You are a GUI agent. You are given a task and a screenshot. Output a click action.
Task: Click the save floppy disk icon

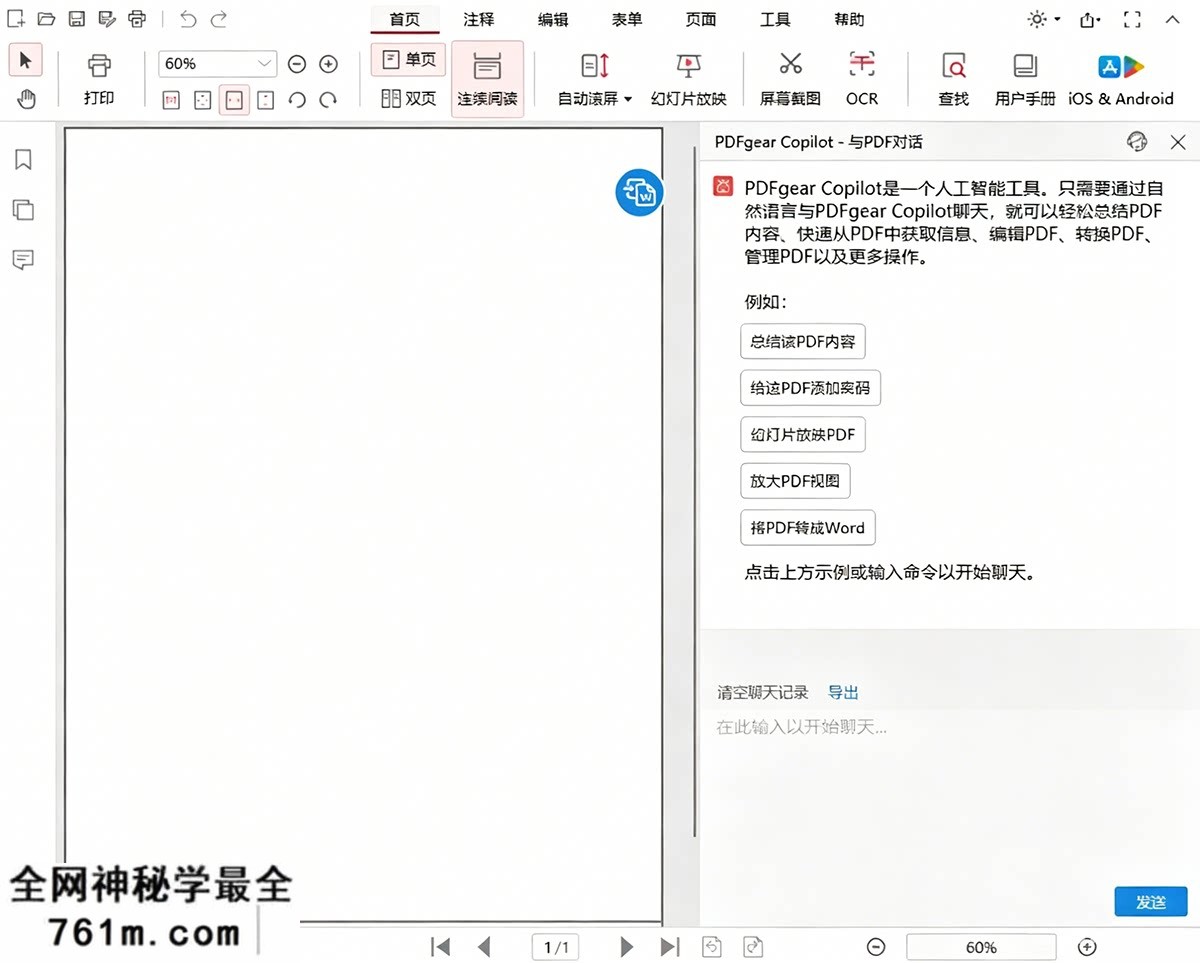click(77, 19)
